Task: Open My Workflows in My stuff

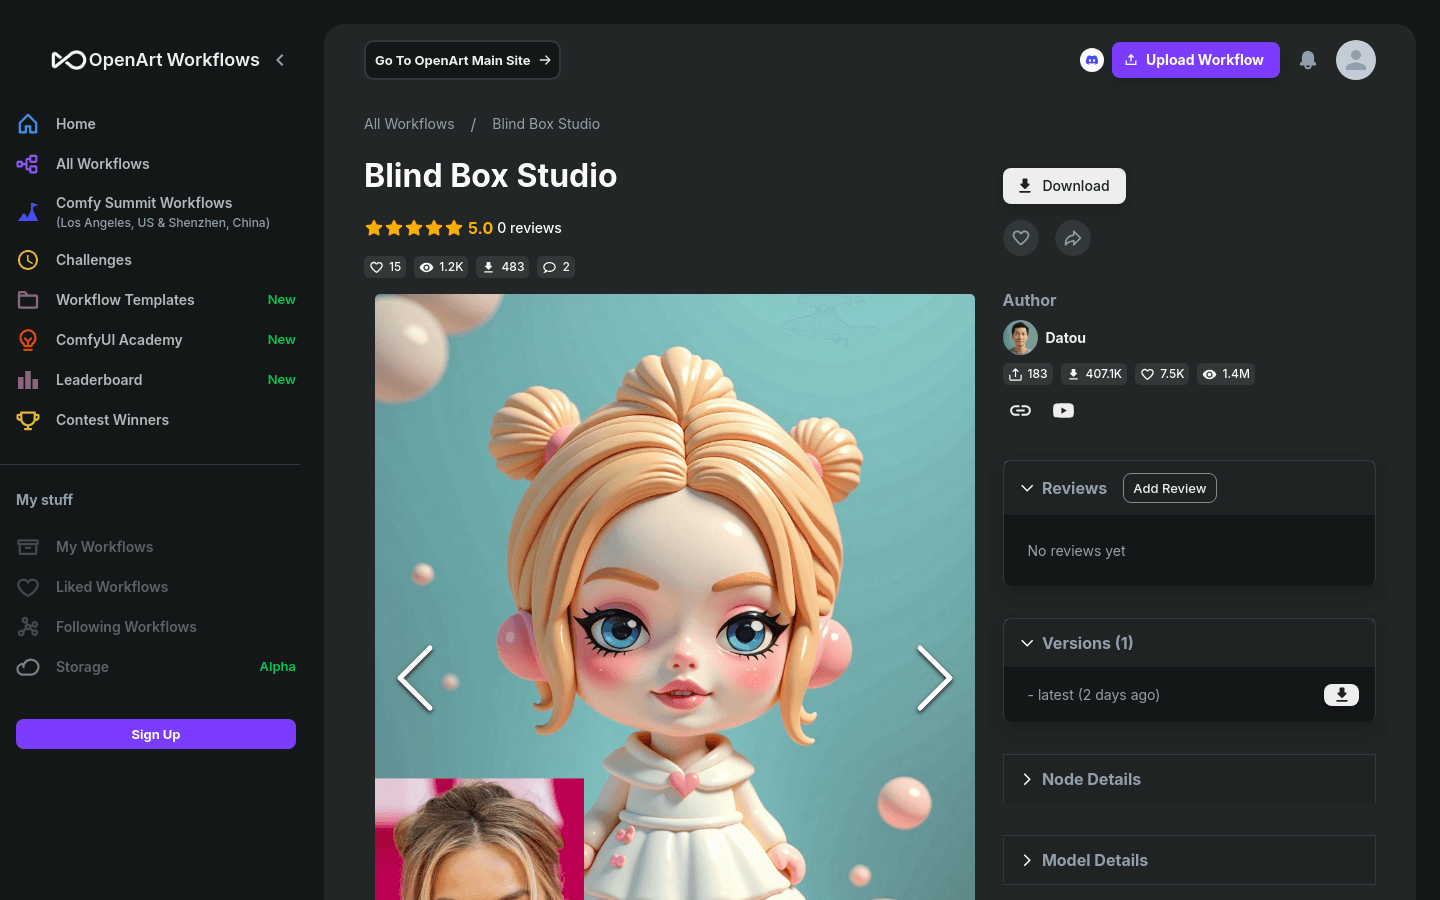Action: point(105,547)
